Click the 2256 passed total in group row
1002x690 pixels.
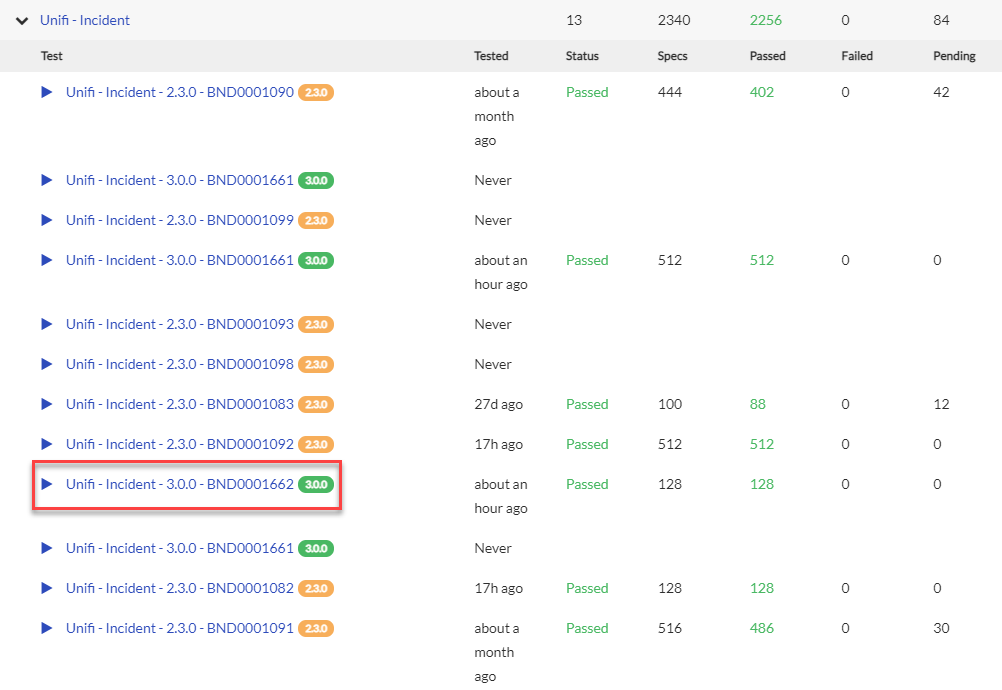pos(766,20)
